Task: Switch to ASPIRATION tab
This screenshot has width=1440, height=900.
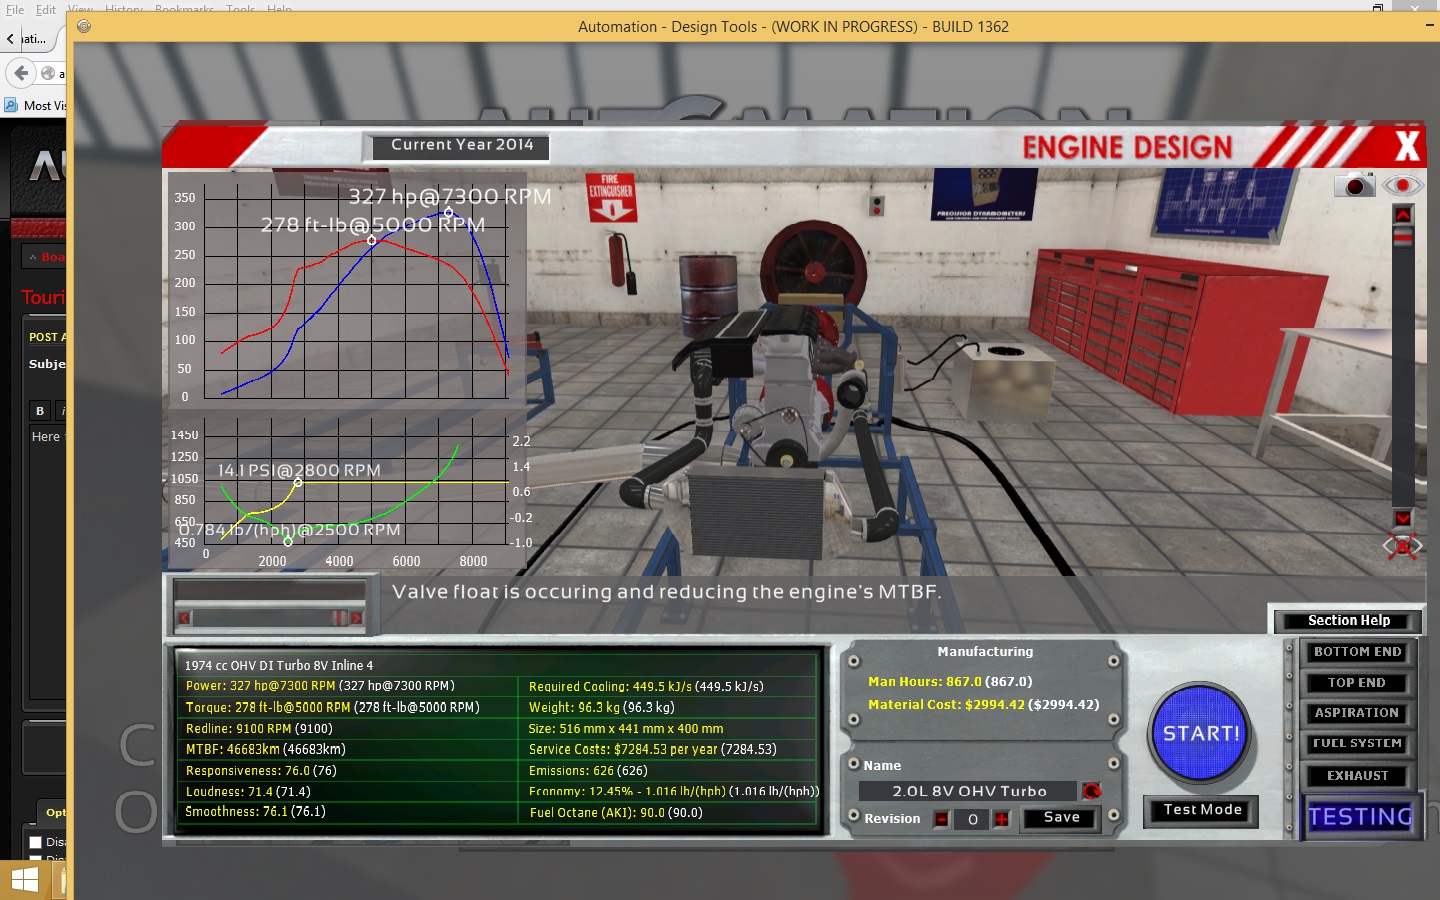Action: point(1357,713)
